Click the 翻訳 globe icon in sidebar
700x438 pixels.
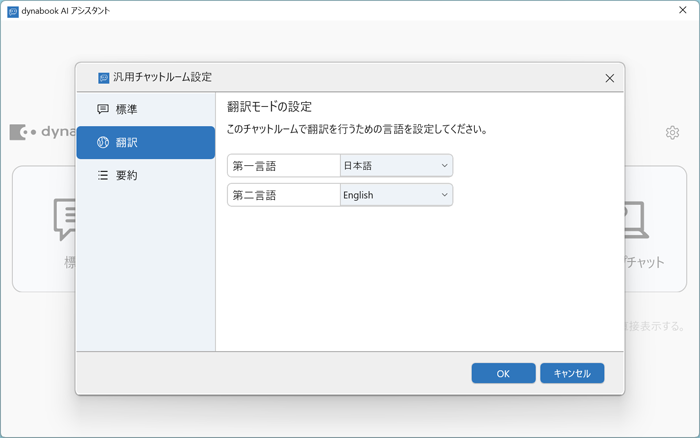(103, 142)
